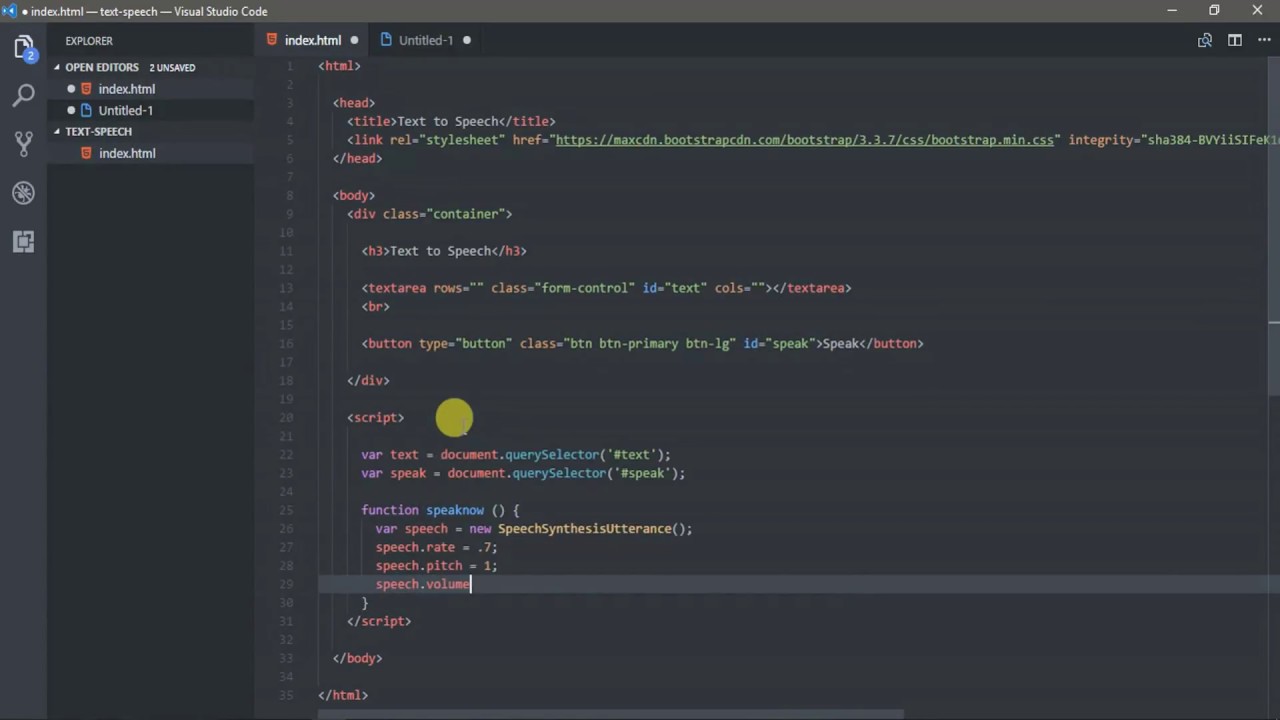
Task: Click the Speak button text on line 16
Action: [841, 344]
